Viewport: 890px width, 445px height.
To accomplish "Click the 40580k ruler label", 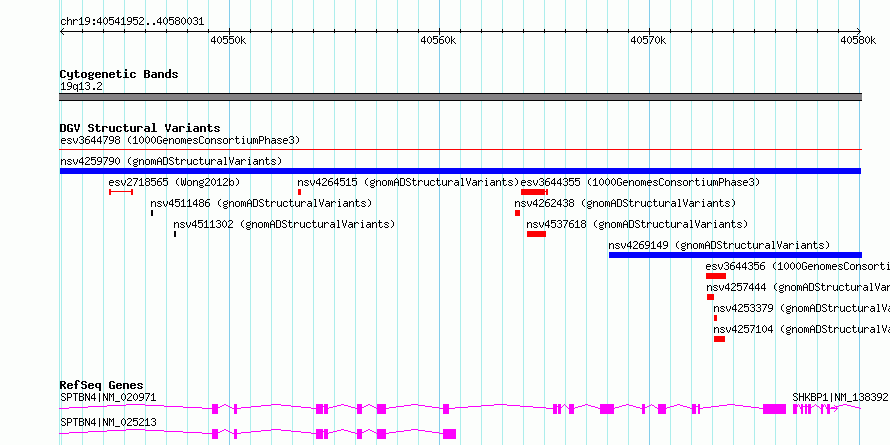I will [x=858, y=40].
